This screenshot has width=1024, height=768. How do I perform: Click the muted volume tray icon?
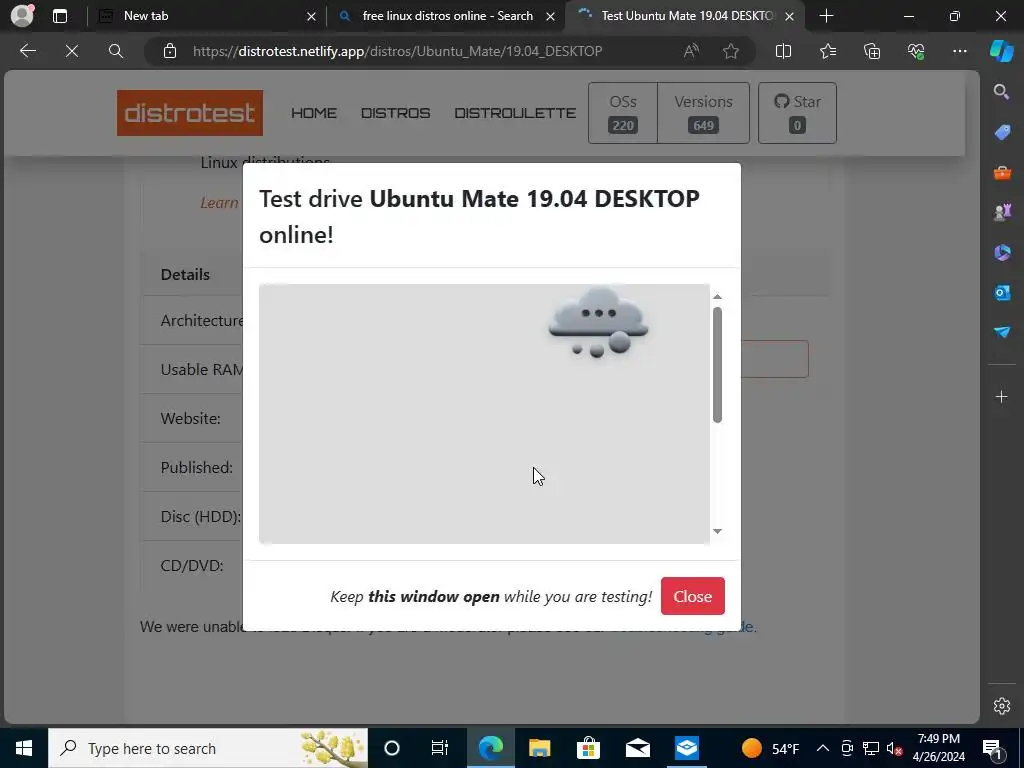pyautogui.click(x=894, y=748)
